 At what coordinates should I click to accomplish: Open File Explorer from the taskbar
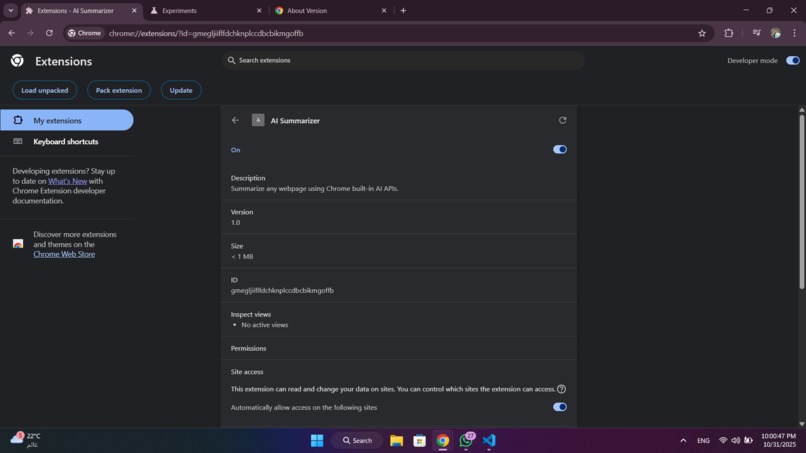pyautogui.click(x=396, y=441)
